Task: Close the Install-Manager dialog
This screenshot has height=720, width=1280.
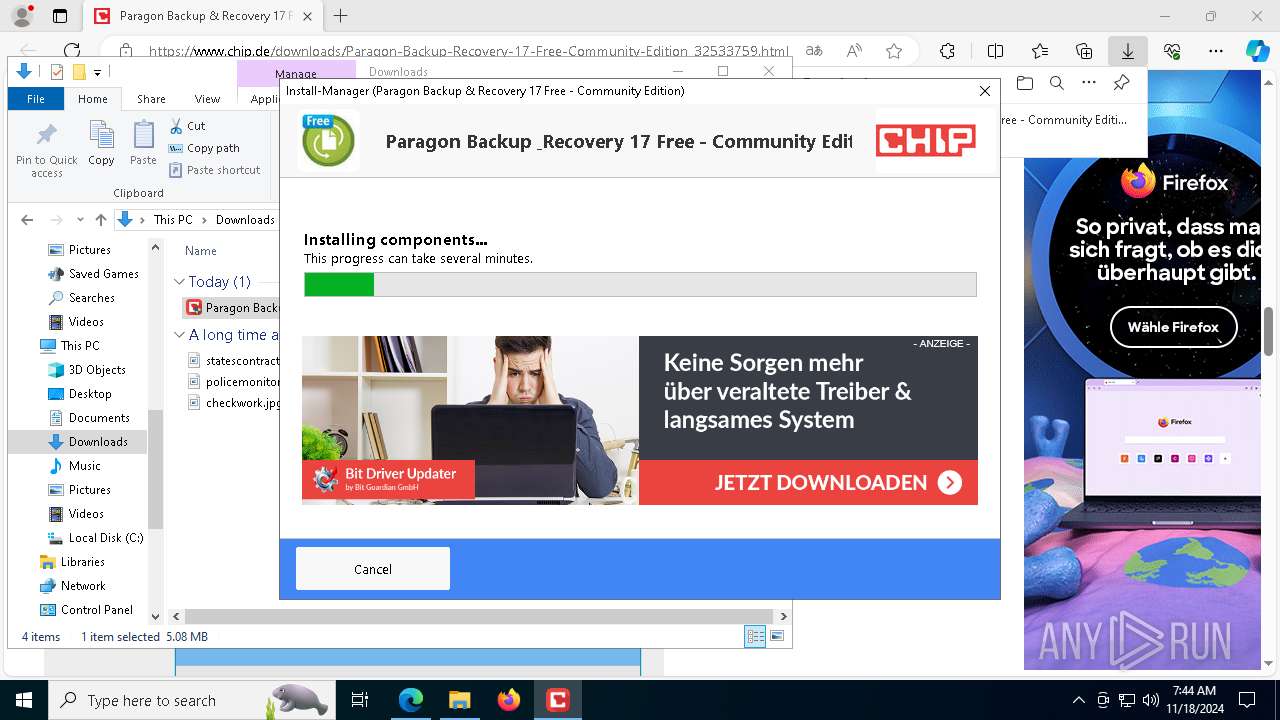Action: coord(984,91)
